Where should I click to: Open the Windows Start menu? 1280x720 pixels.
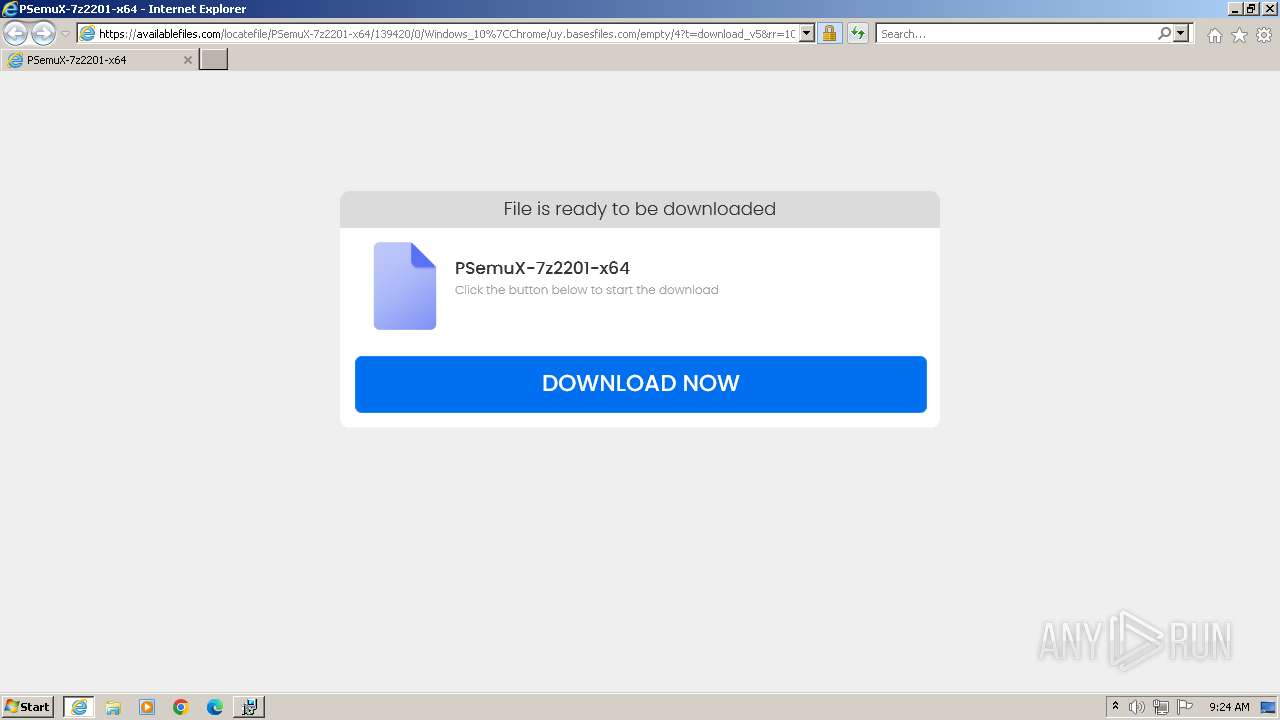[x=28, y=707]
